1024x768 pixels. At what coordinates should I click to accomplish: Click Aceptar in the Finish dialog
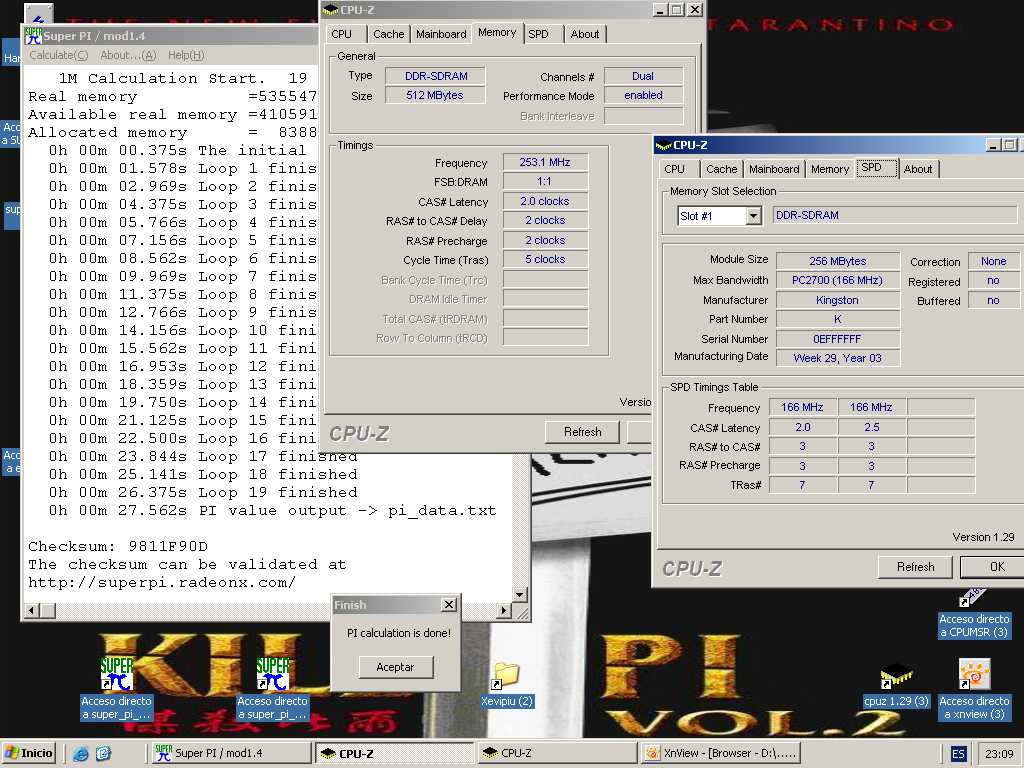coord(395,667)
